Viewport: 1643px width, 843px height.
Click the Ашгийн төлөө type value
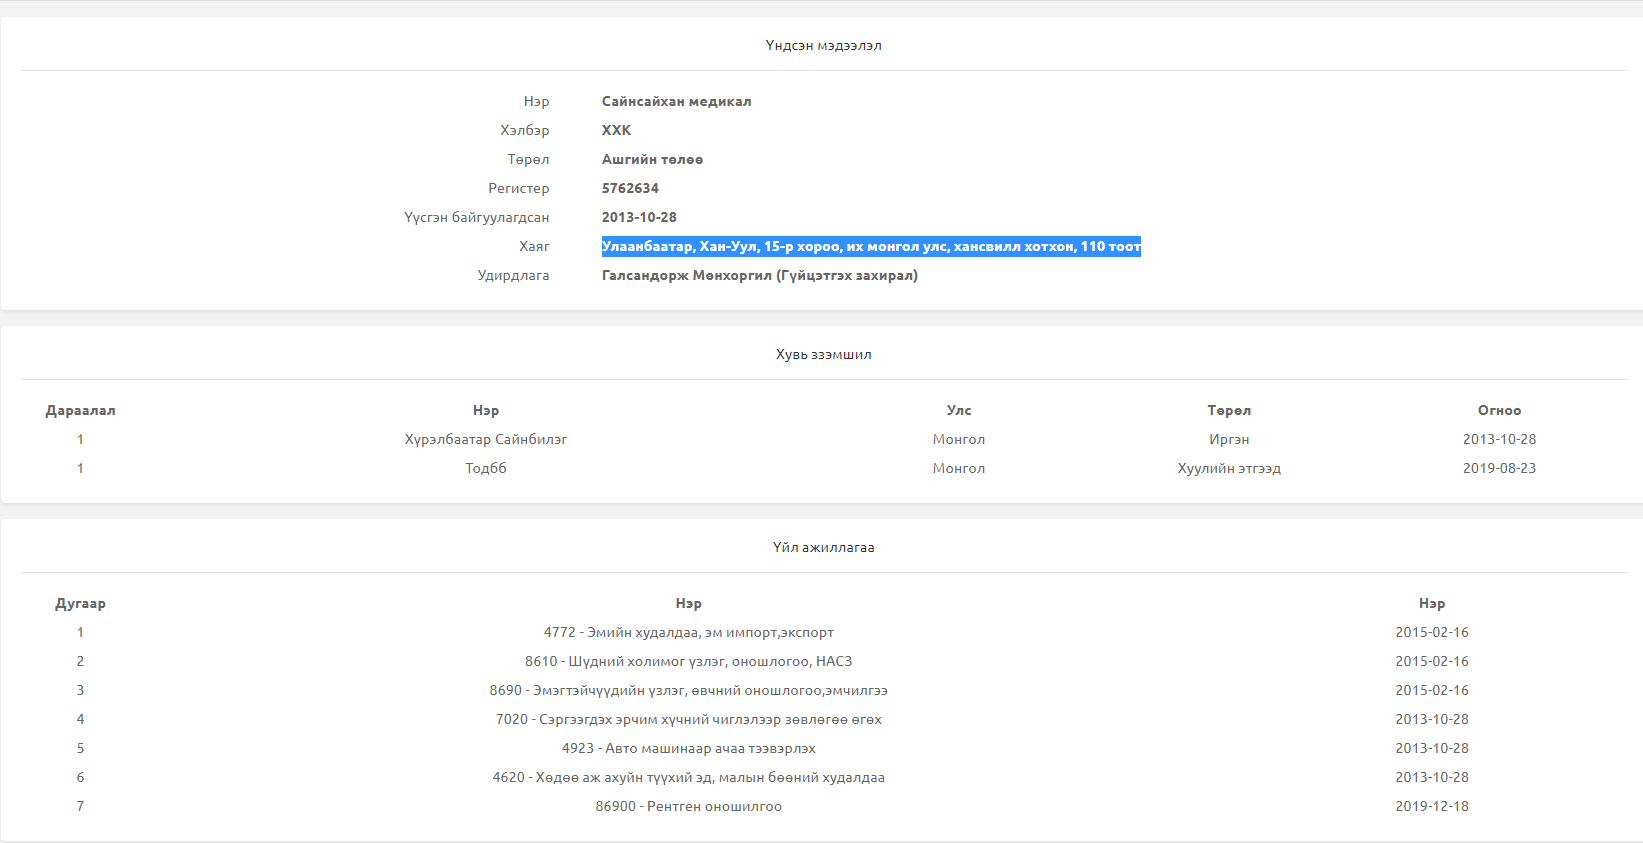point(652,159)
